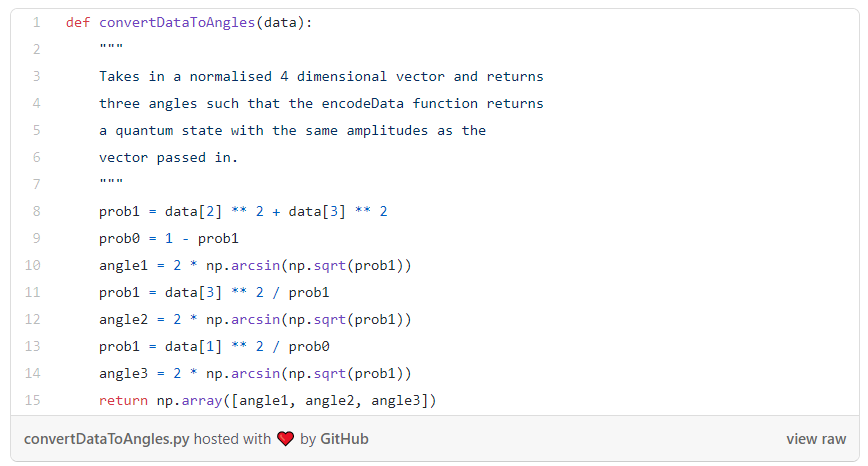Click the red heart icon in footer
Screen dimensions: 868x466
[286, 439]
